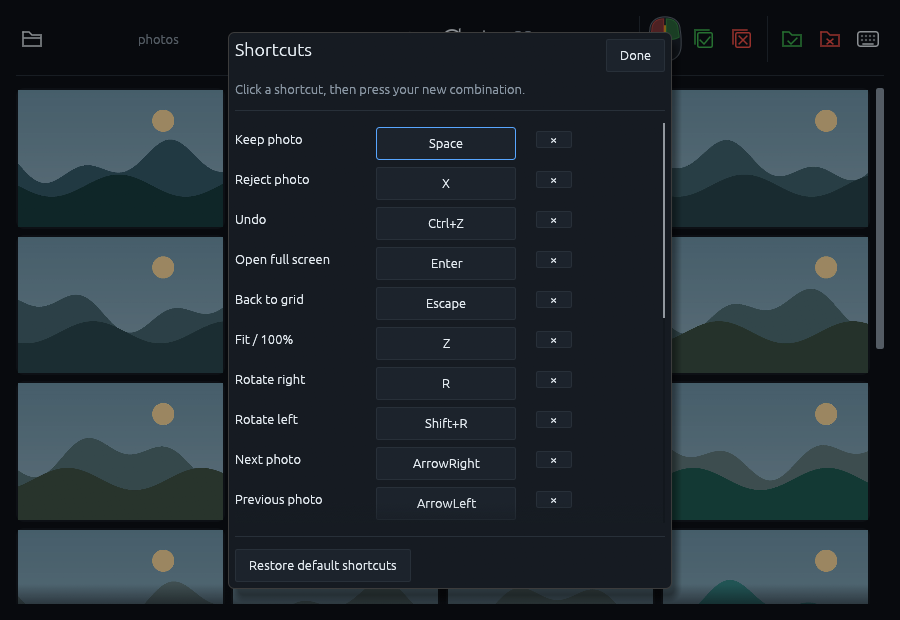Click the ArrowRight binding for Next photo
This screenshot has width=900, height=620.
[446, 463]
